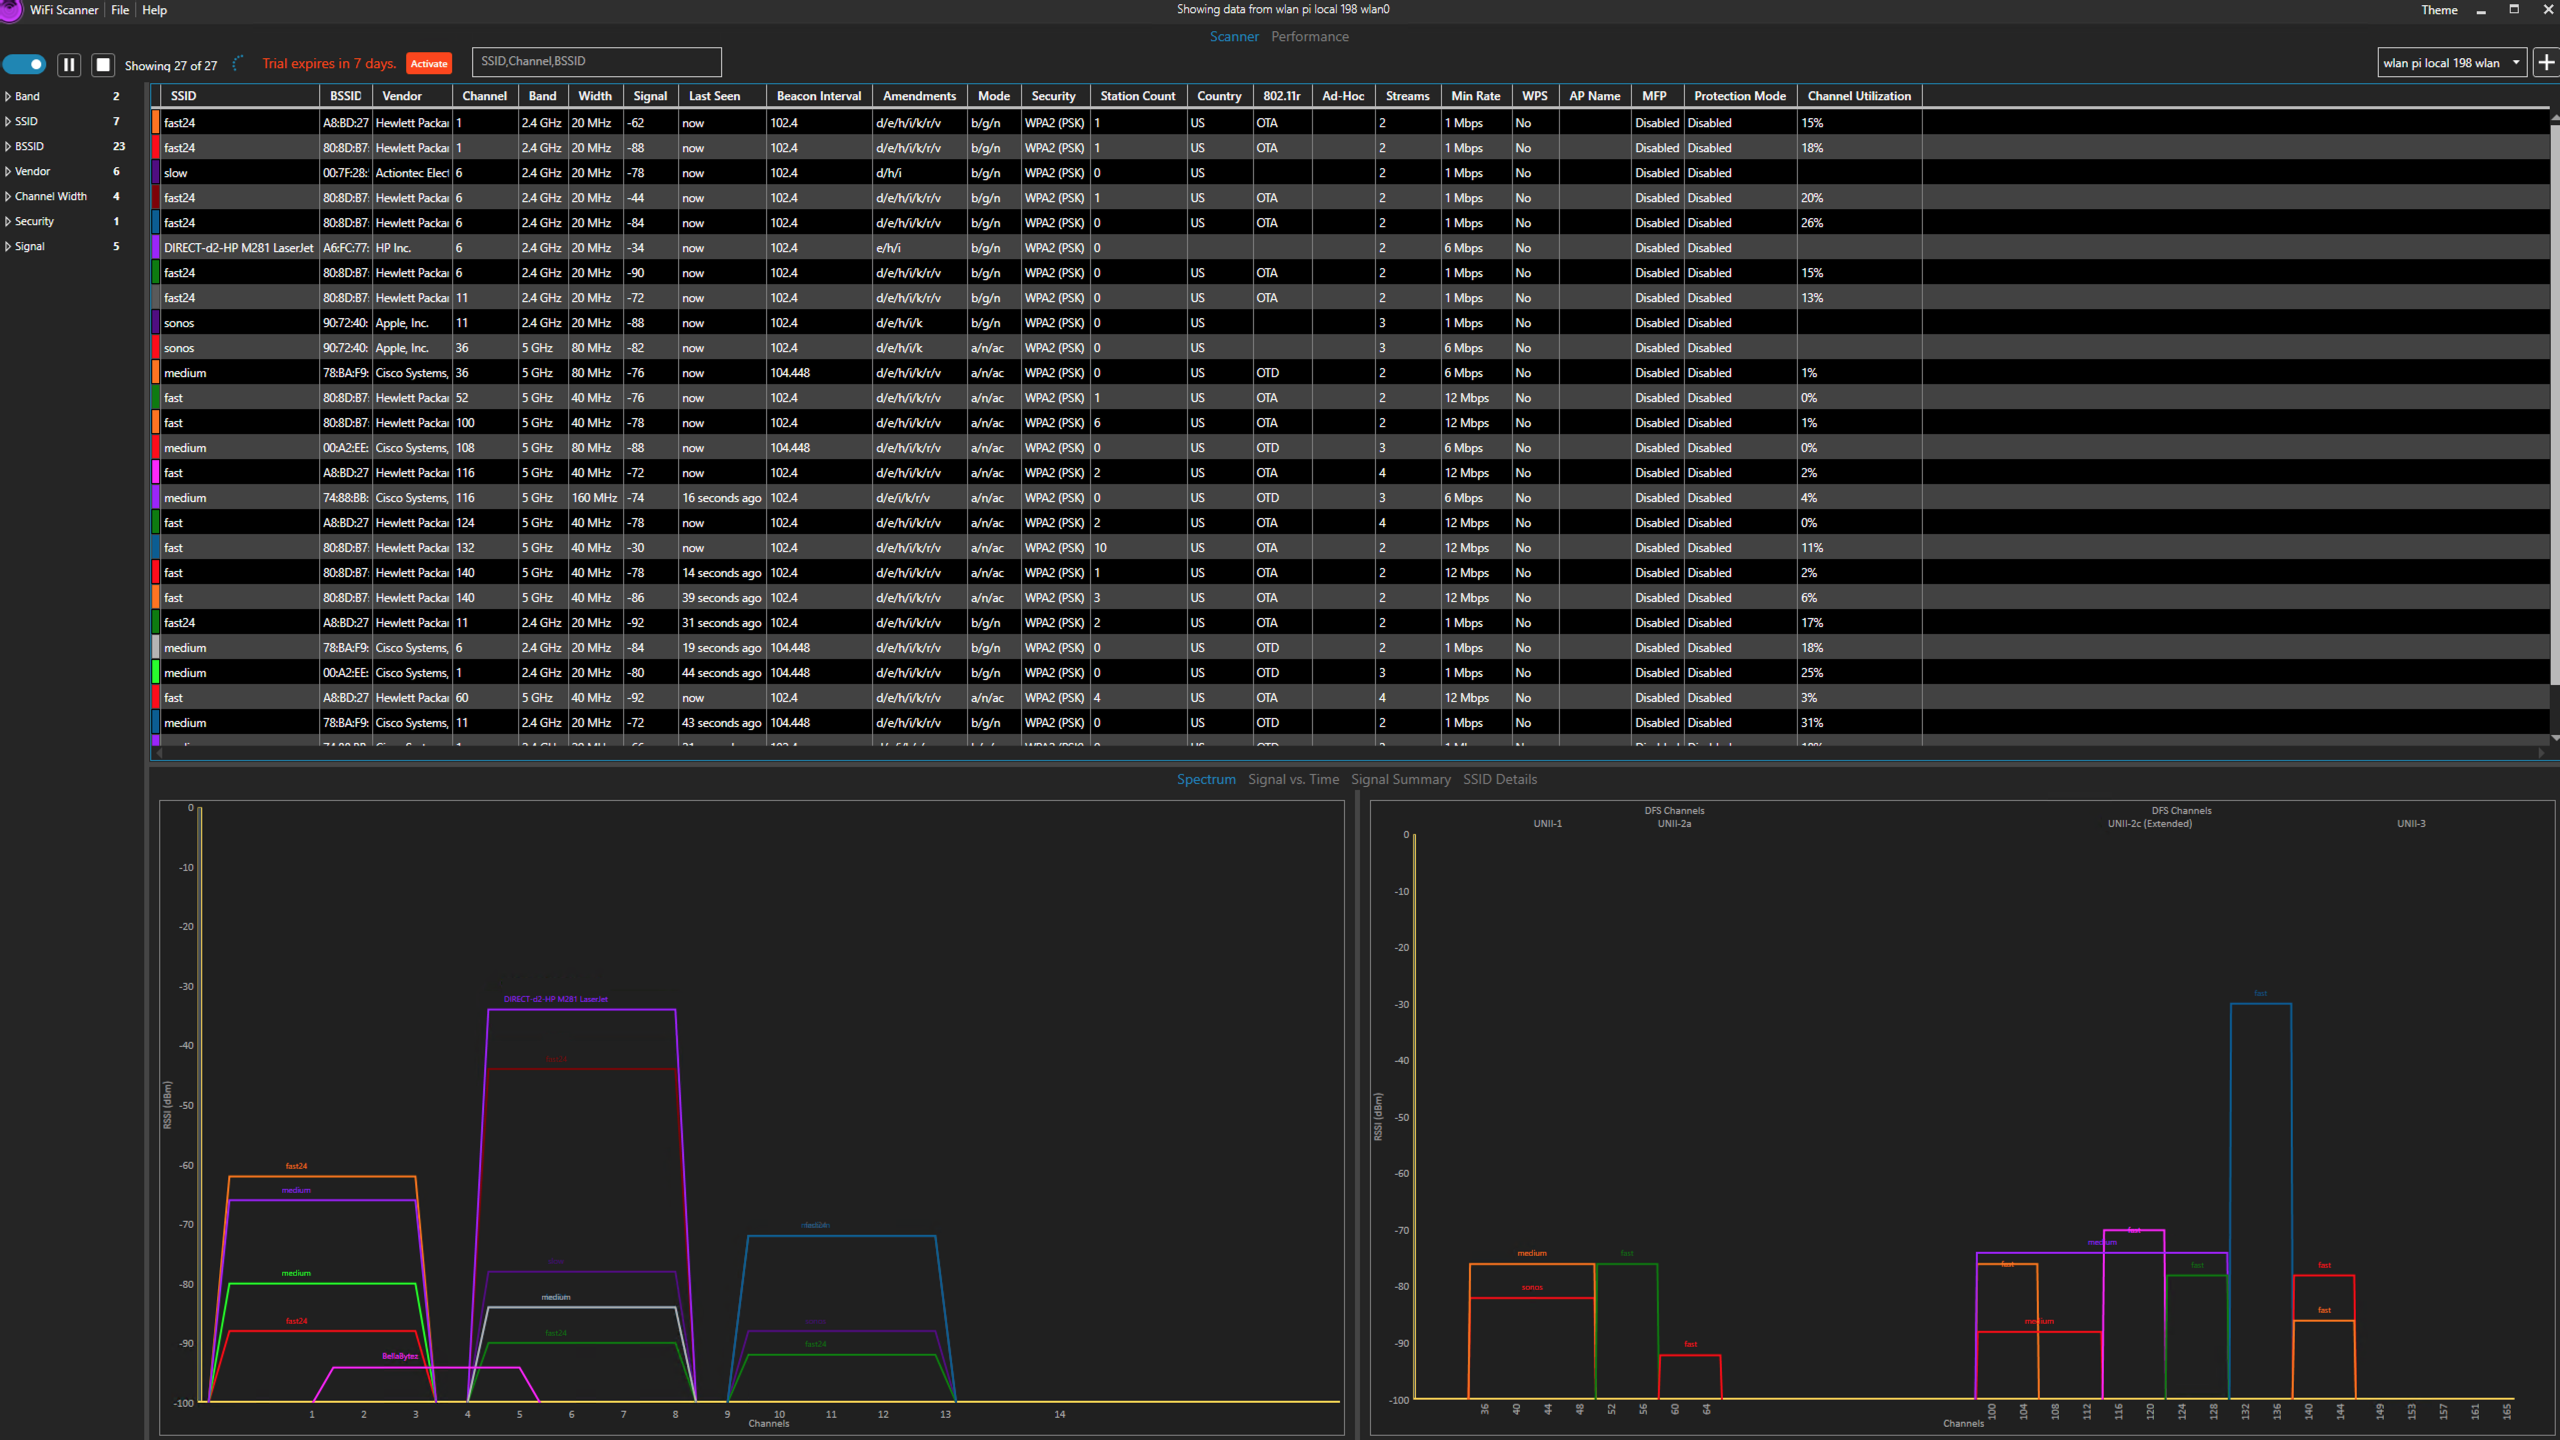This screenshot has height=1440, width=2560.
Task: Open the File menu
Action: click(120, 10)
